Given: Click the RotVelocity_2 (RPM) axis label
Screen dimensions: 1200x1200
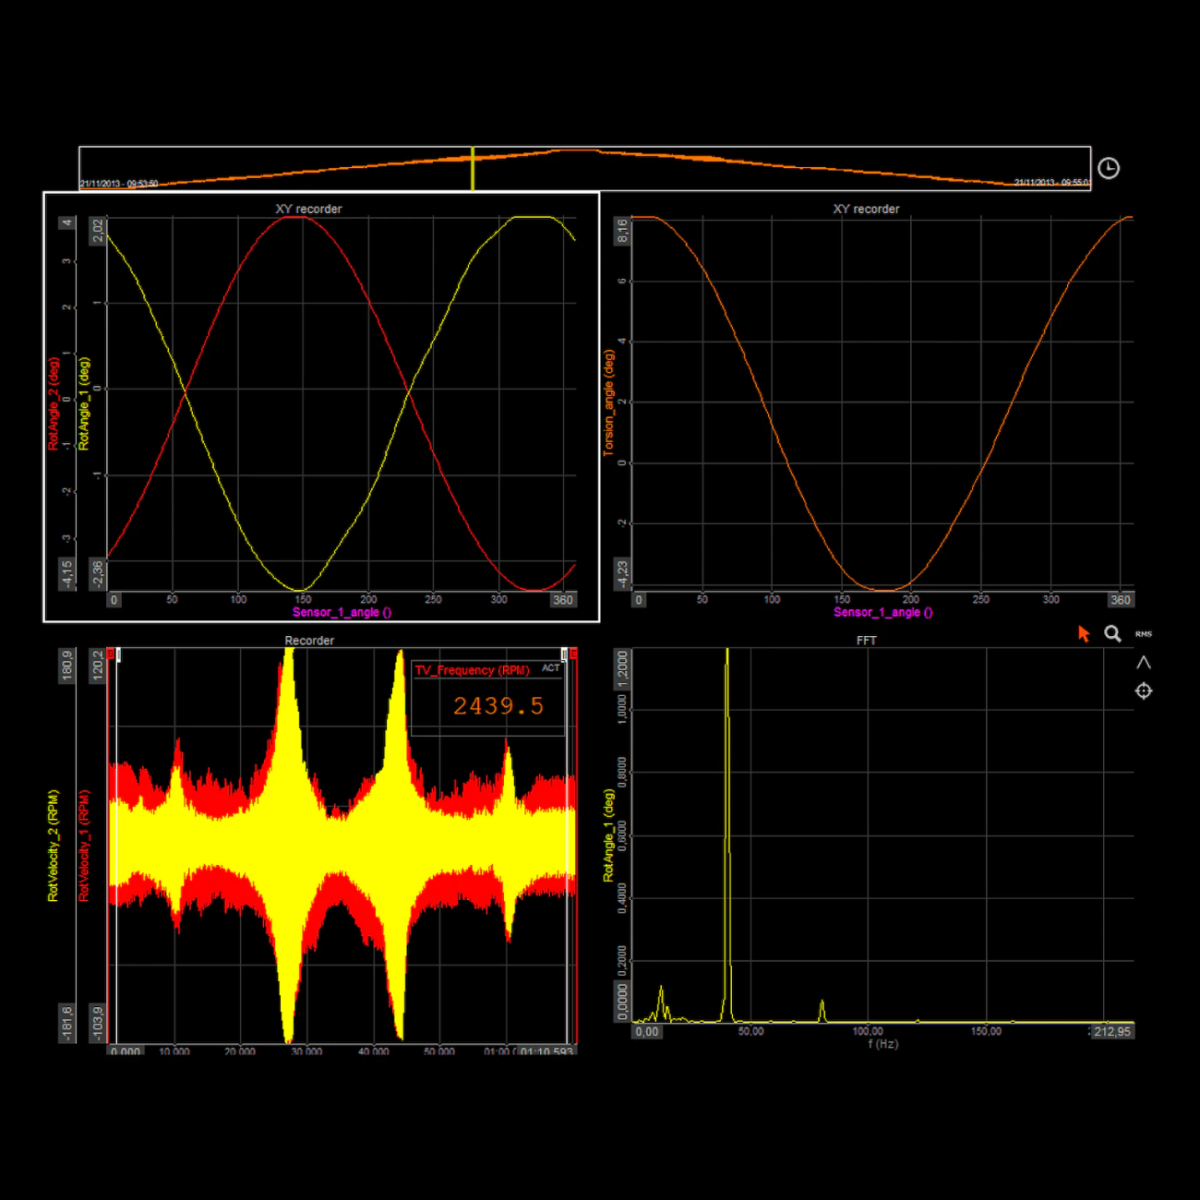Looking at the screenshot, I should pyautogui.click(x=54, y=846).
